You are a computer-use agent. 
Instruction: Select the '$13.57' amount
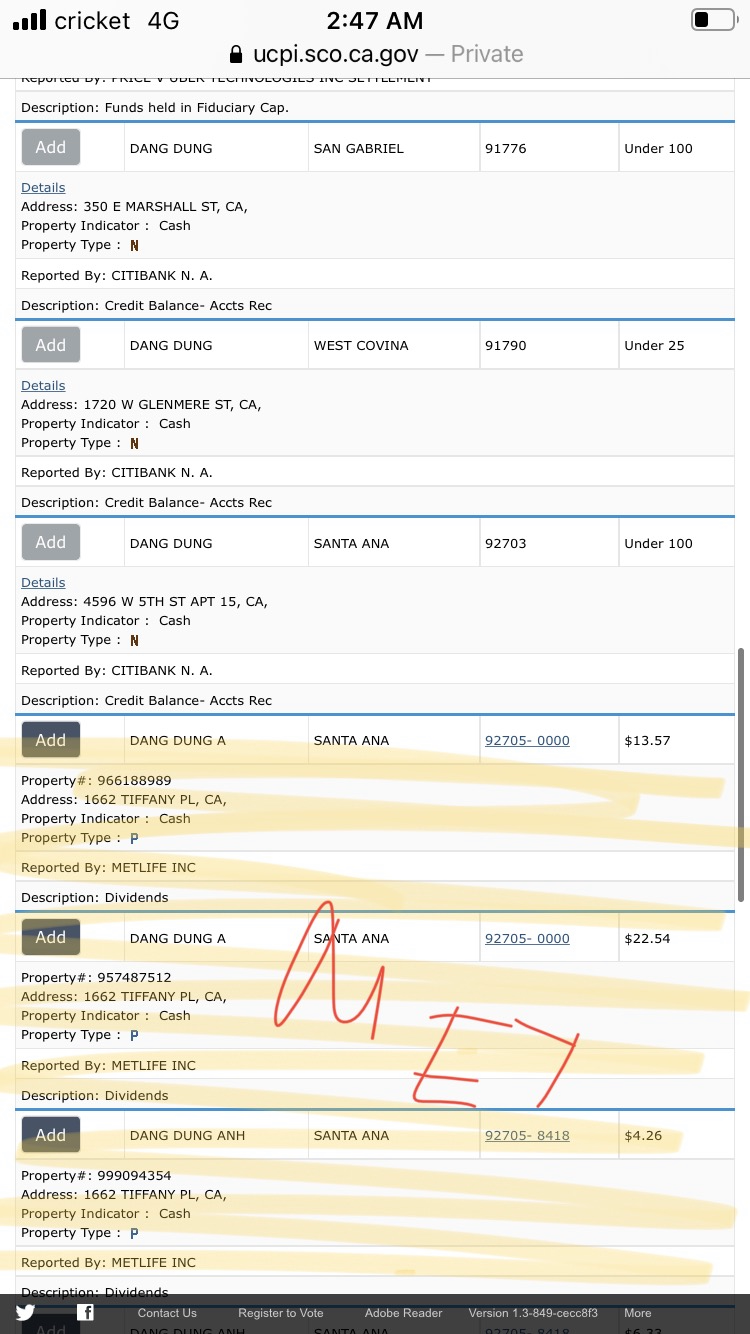pyautogui.click(x=647, y=740)
